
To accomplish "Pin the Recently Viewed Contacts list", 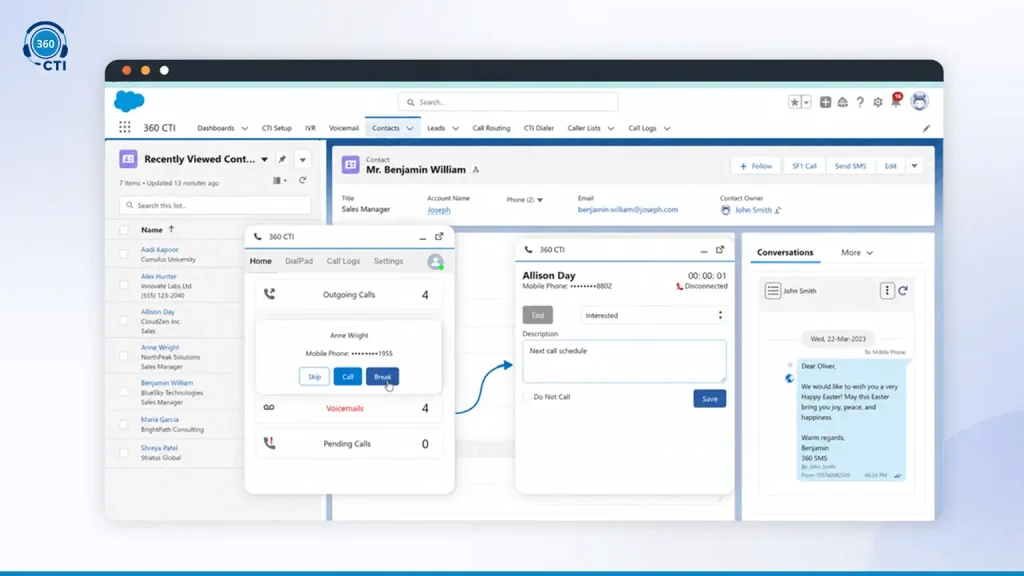I will click(282, 159).
